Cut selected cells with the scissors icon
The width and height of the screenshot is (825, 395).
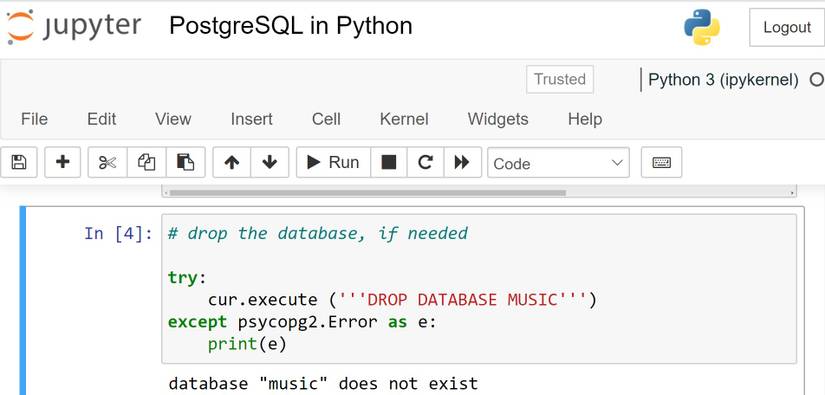tap(107, 163)
